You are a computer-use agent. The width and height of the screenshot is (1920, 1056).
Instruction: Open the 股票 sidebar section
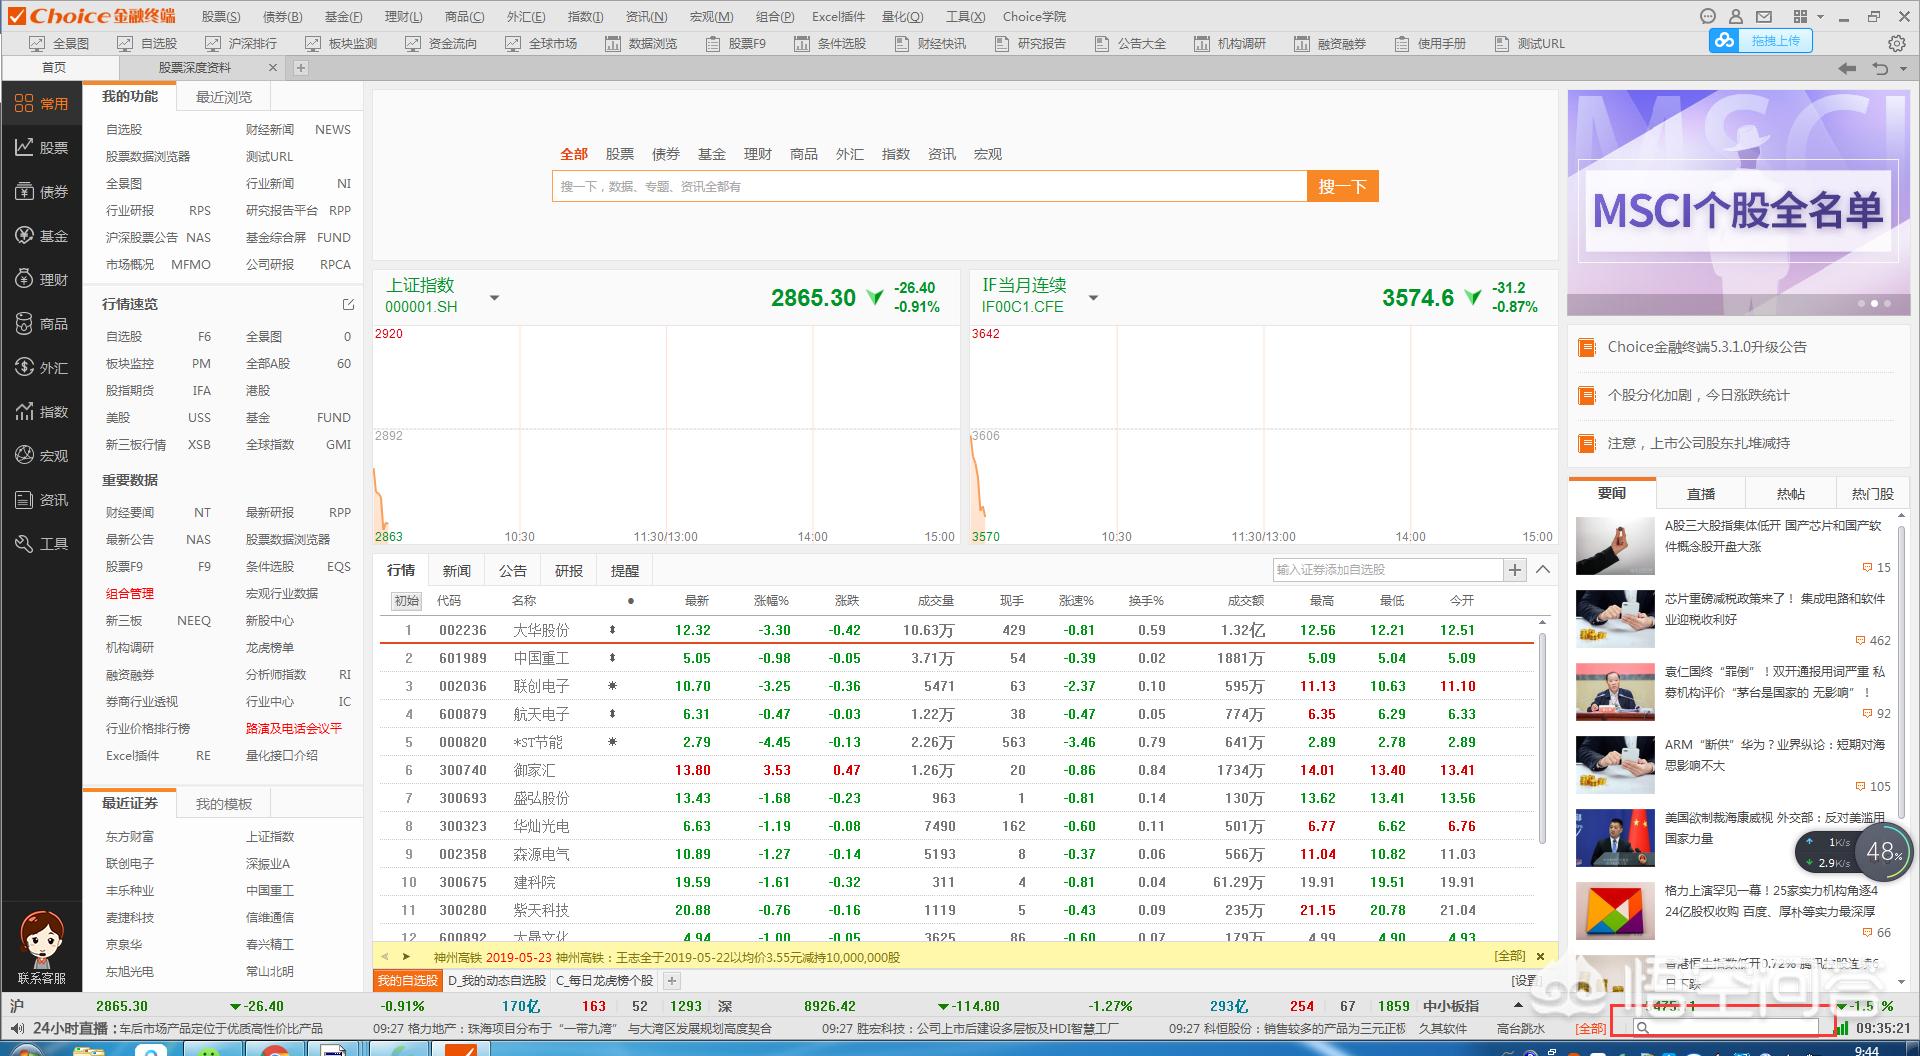(41, 148)
